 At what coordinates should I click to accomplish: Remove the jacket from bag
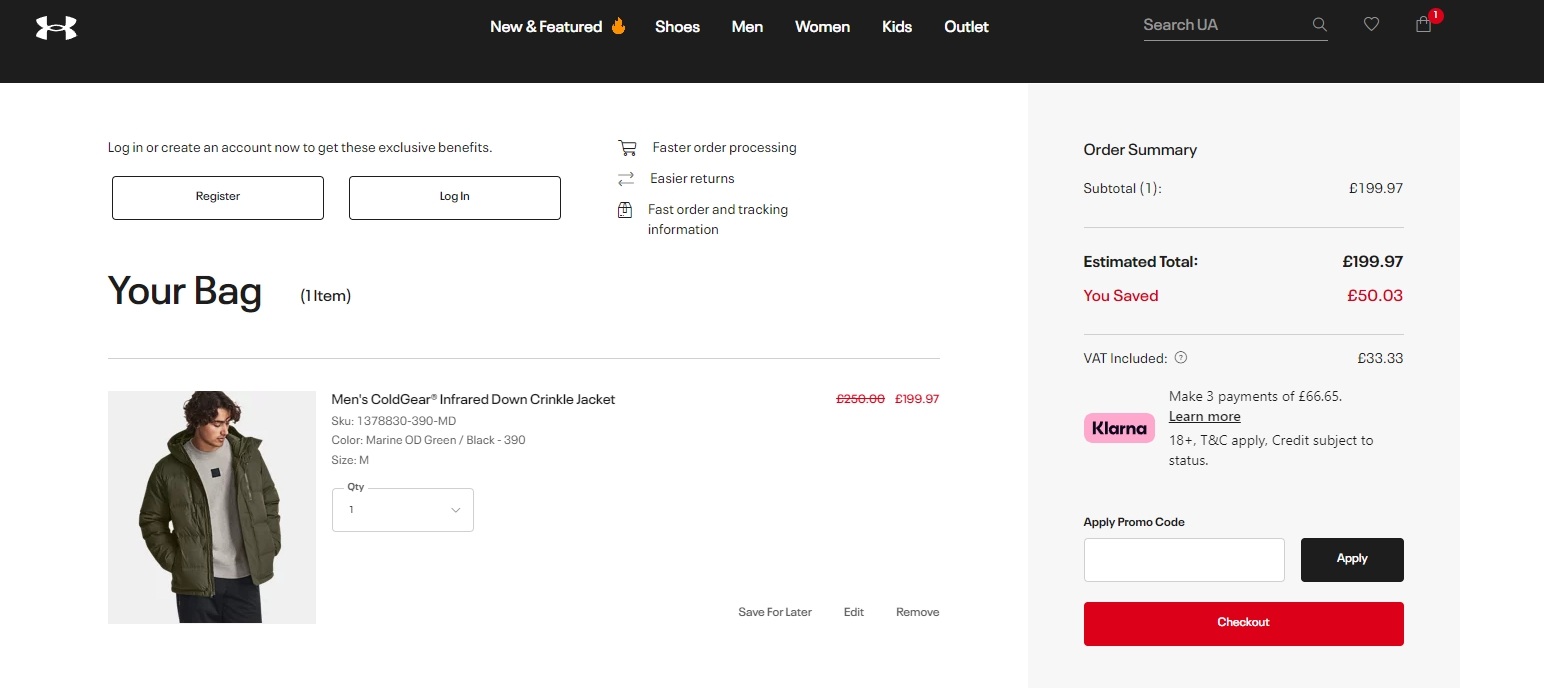918,612
